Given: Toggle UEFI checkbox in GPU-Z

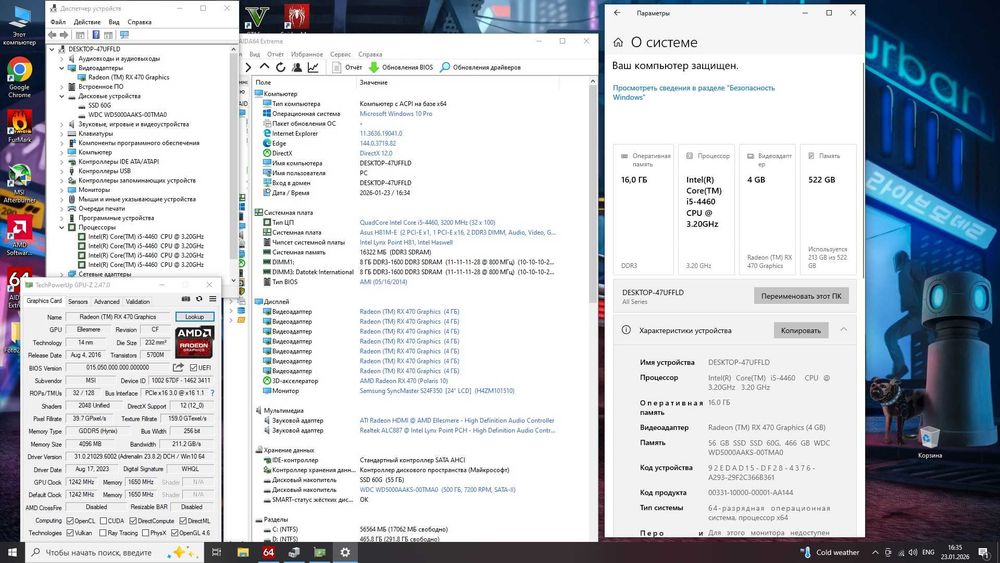Looking at the screenshot, I should point(193,368).
